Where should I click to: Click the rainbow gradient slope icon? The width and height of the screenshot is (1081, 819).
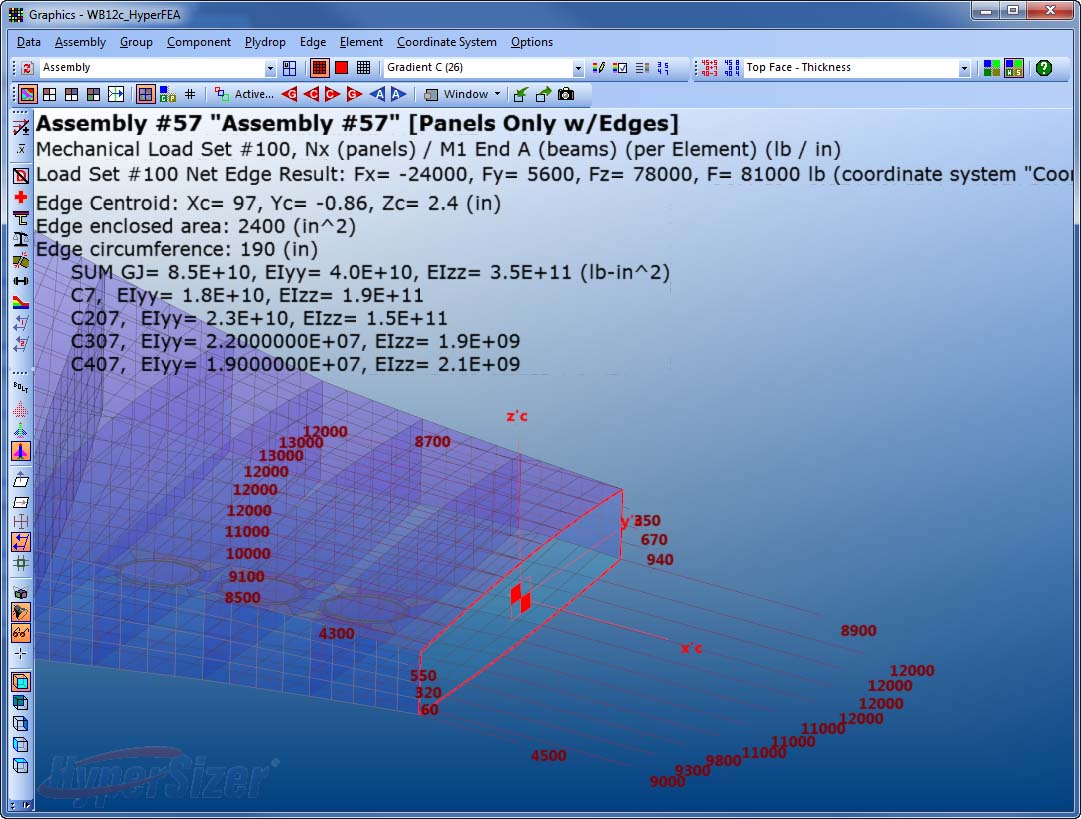[x=21, y=302]
